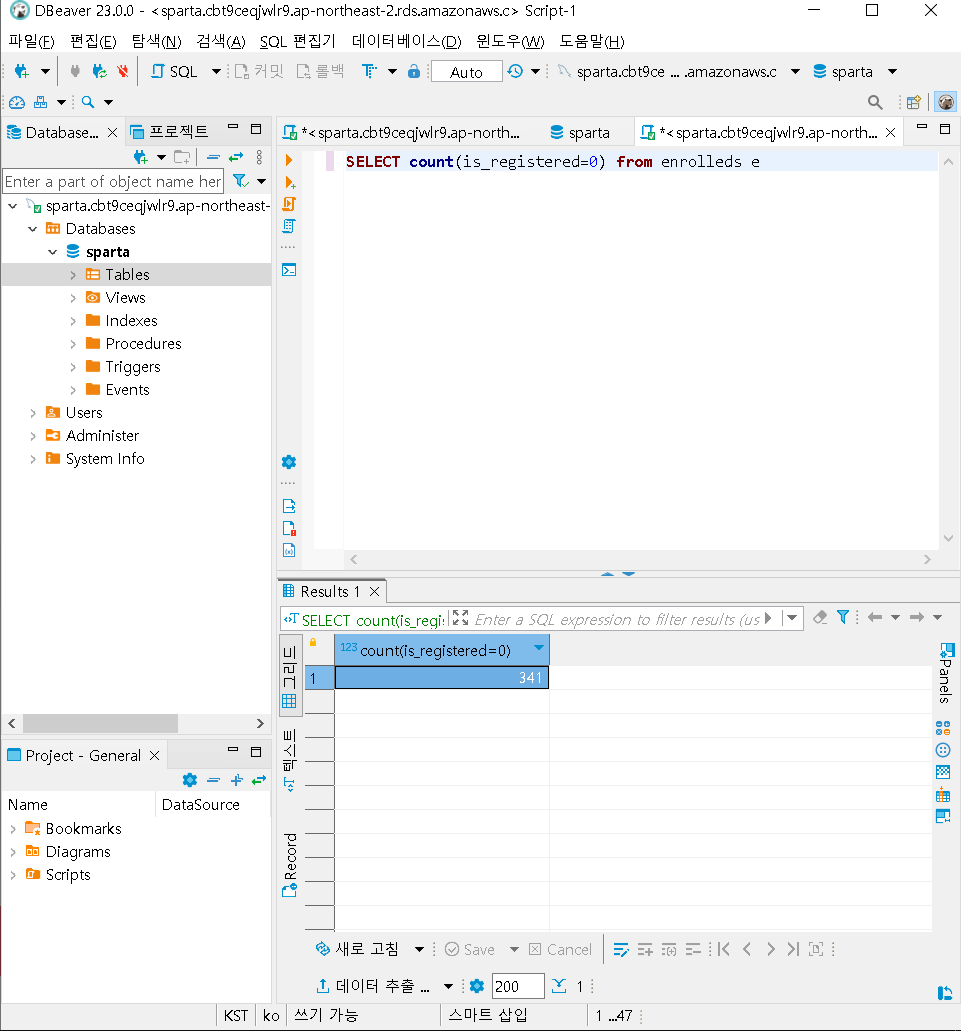Viewport: 961px width, 1031px height.
Task: Open navigator filter settings funnel icon
Action: [241, 181]
